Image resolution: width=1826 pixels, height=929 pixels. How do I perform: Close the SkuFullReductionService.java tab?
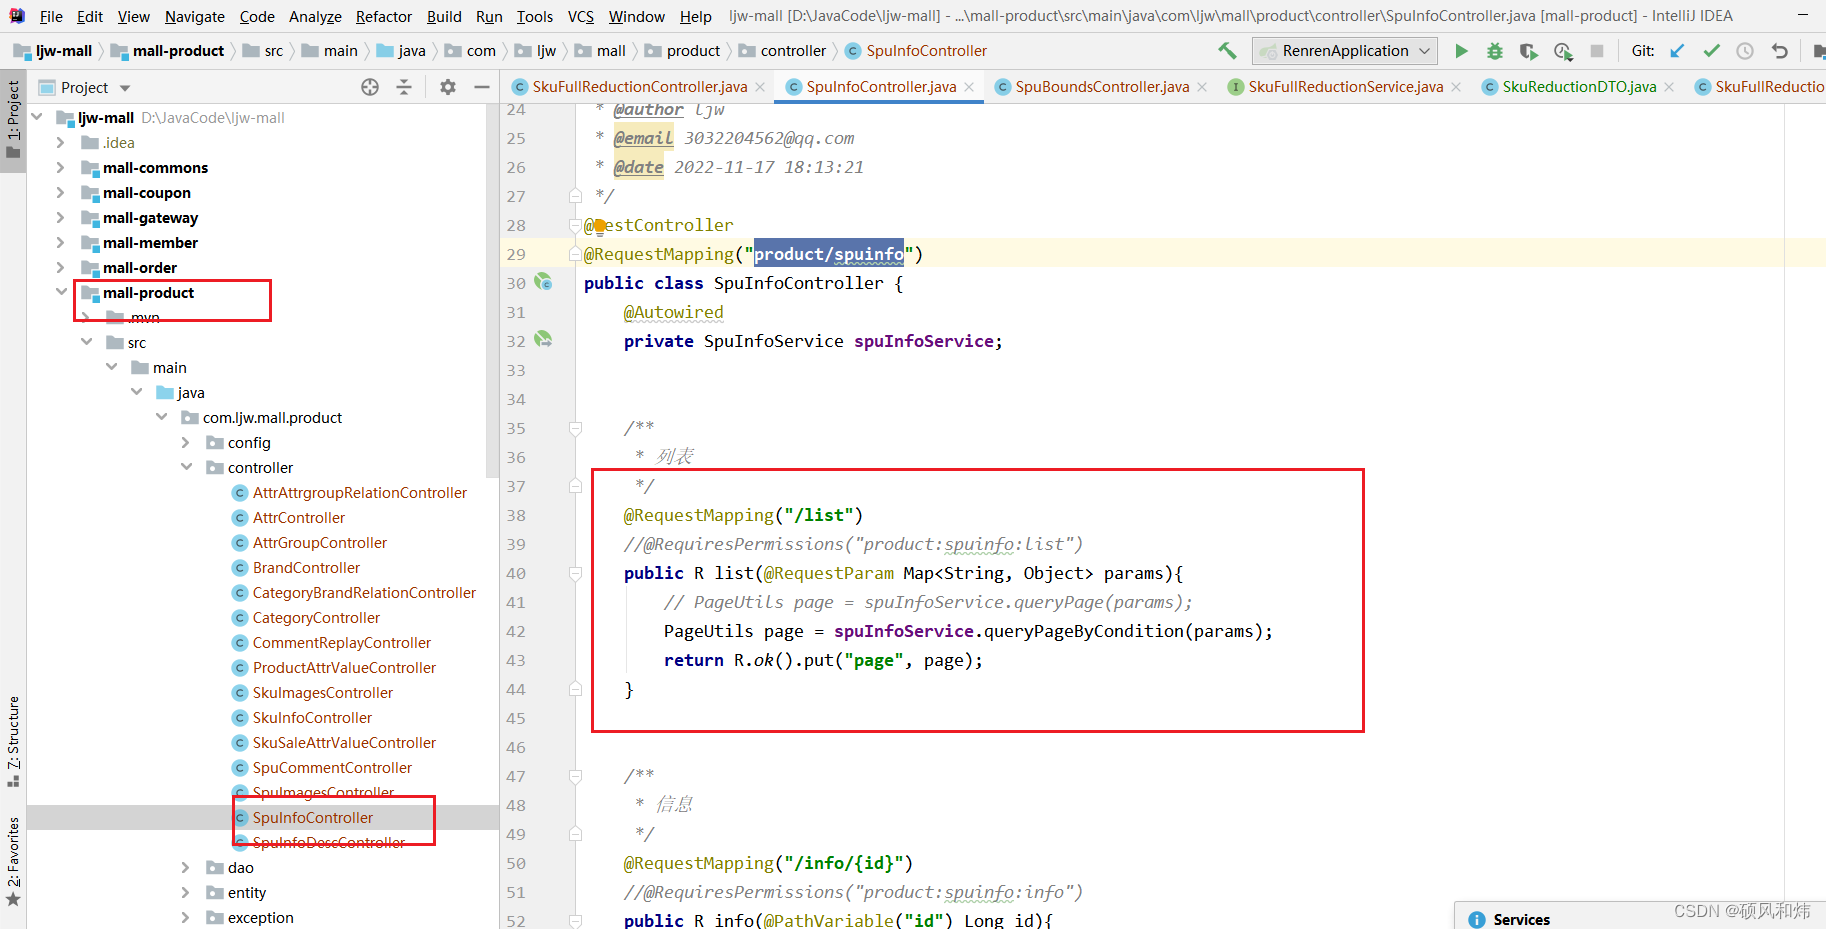(x=1456, y=87)
